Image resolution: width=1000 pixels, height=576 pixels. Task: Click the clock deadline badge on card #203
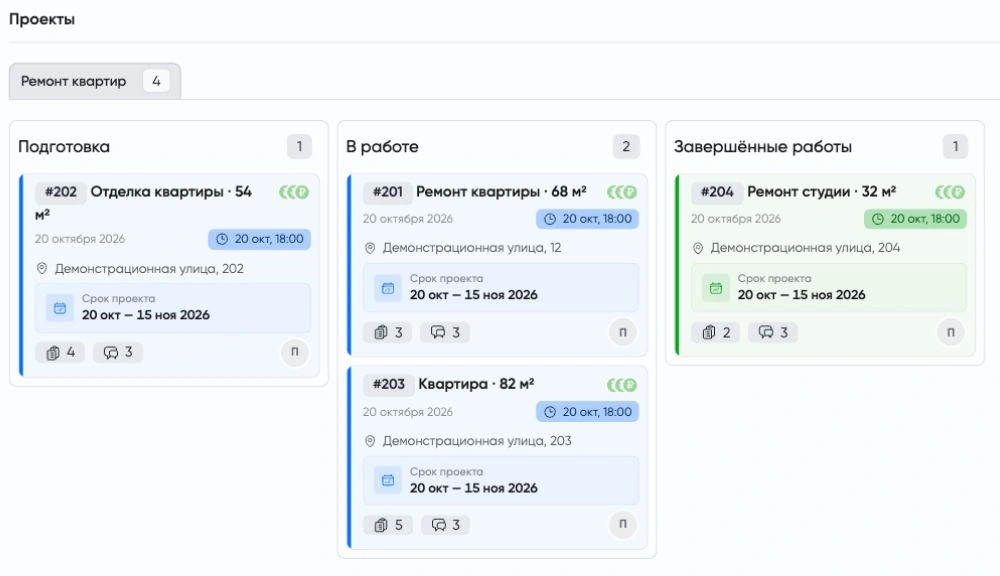[x=587, y=412]
